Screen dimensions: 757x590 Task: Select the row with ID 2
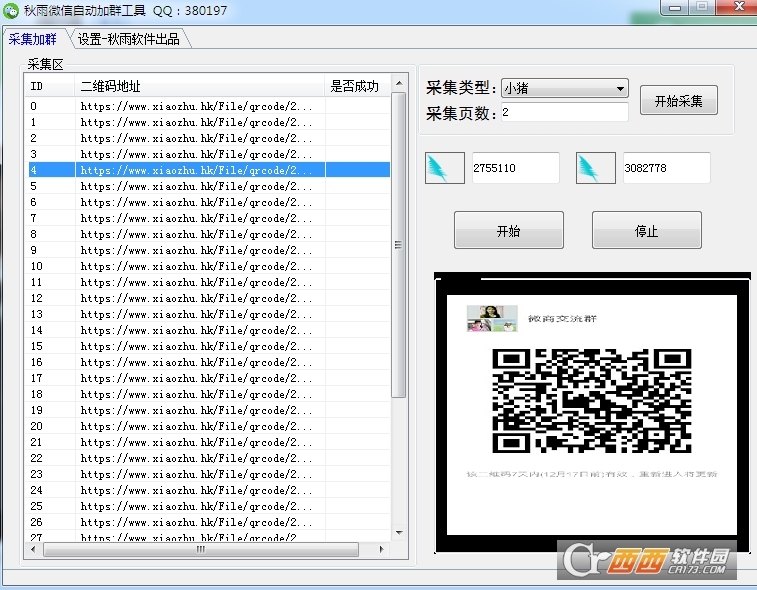[208, 138]
